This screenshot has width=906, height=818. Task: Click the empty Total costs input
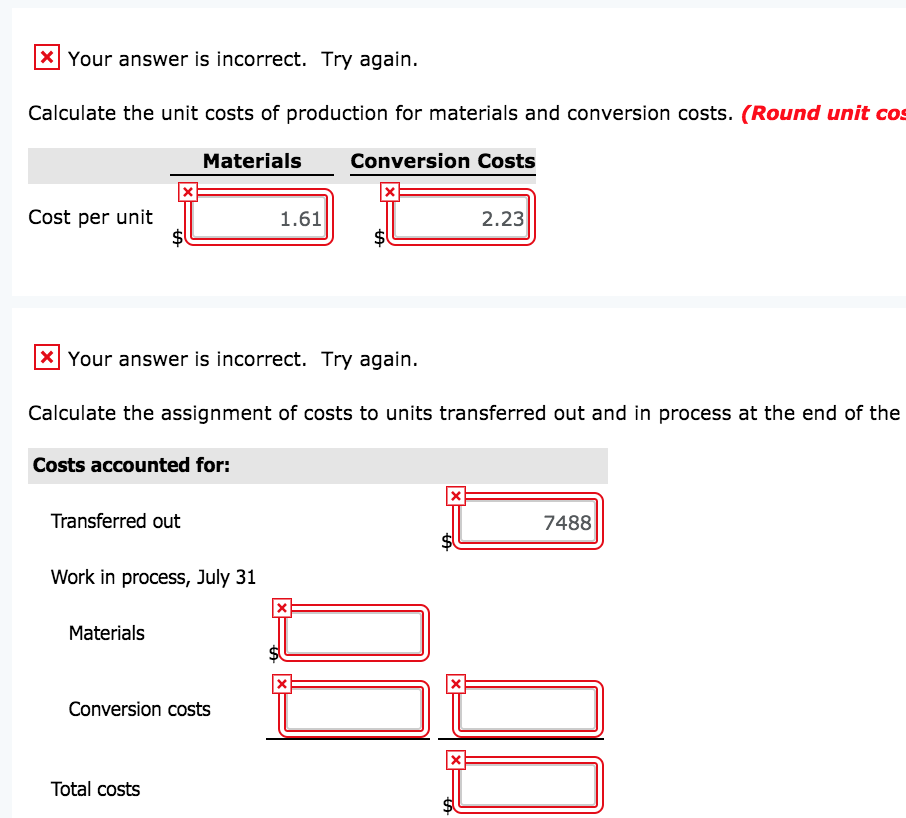(x=528, y=786)
